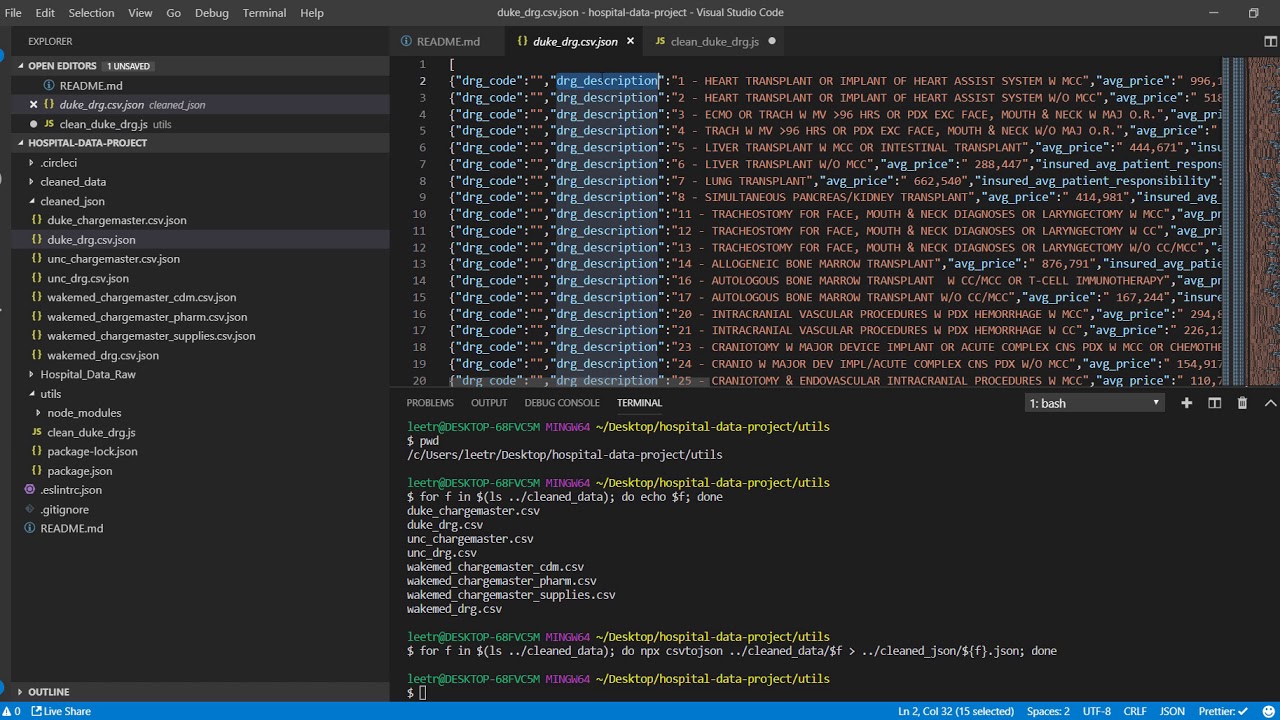Viewport: 1280px width, 720px height.
Task: Place cursor on editor line 10
Action: 835,214
